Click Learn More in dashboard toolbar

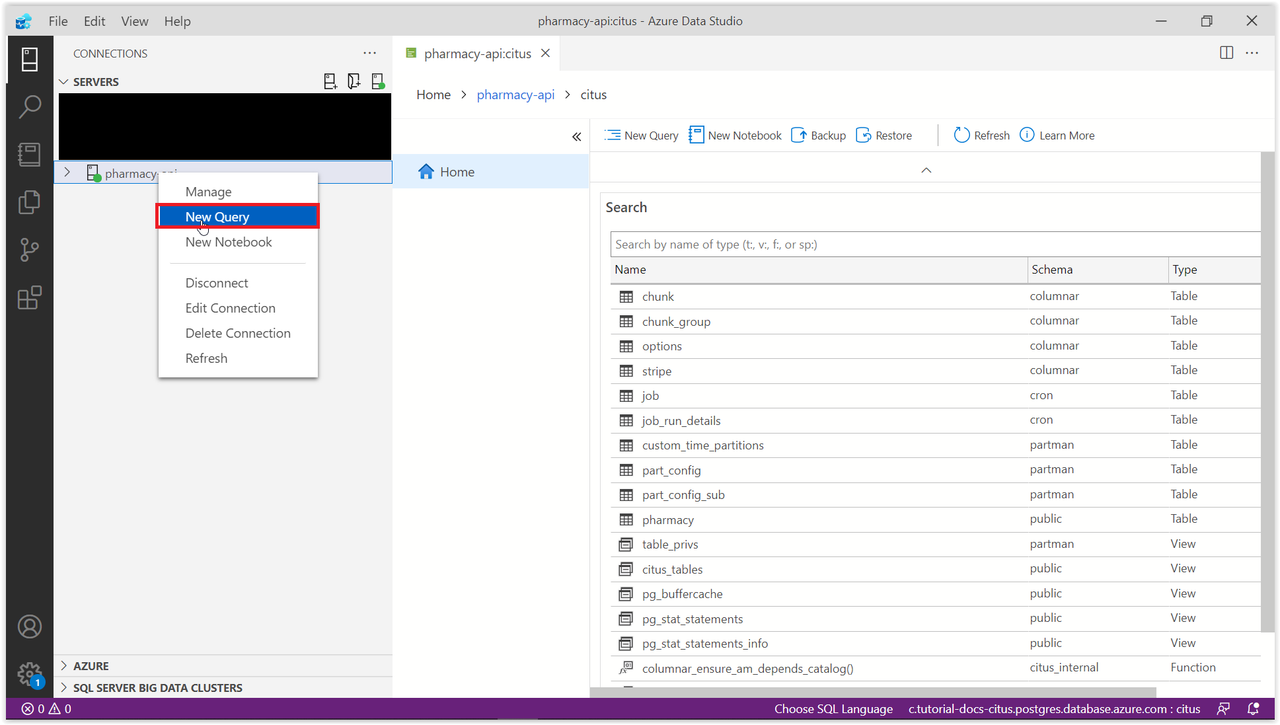point(1057,135)
